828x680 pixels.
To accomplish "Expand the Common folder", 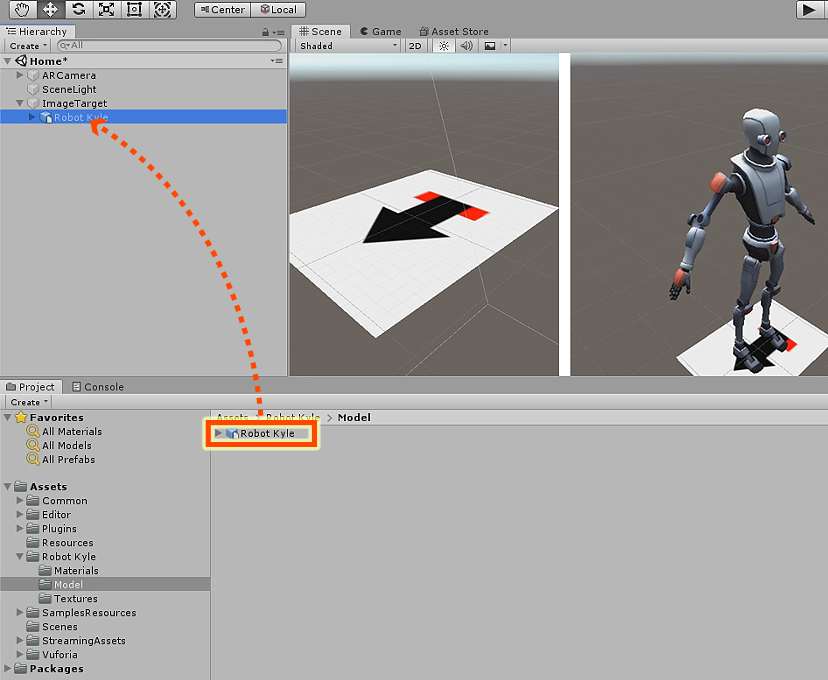I will (x=20, y=500).
